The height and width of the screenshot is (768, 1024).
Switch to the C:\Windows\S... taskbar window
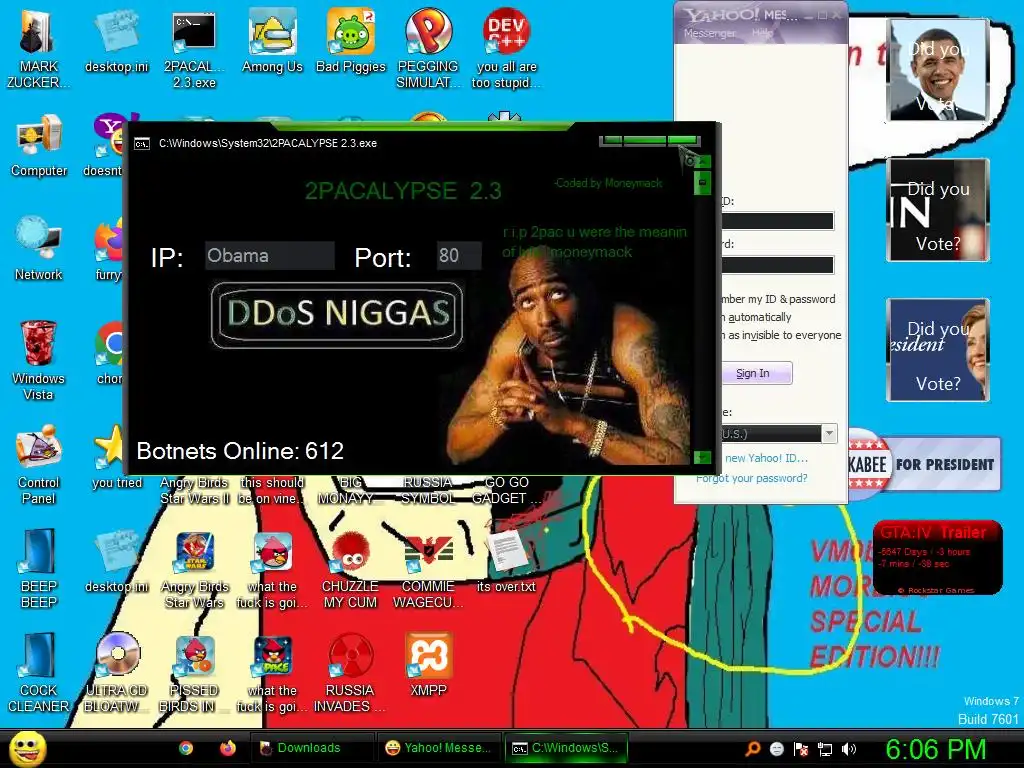tap(566, 748)
